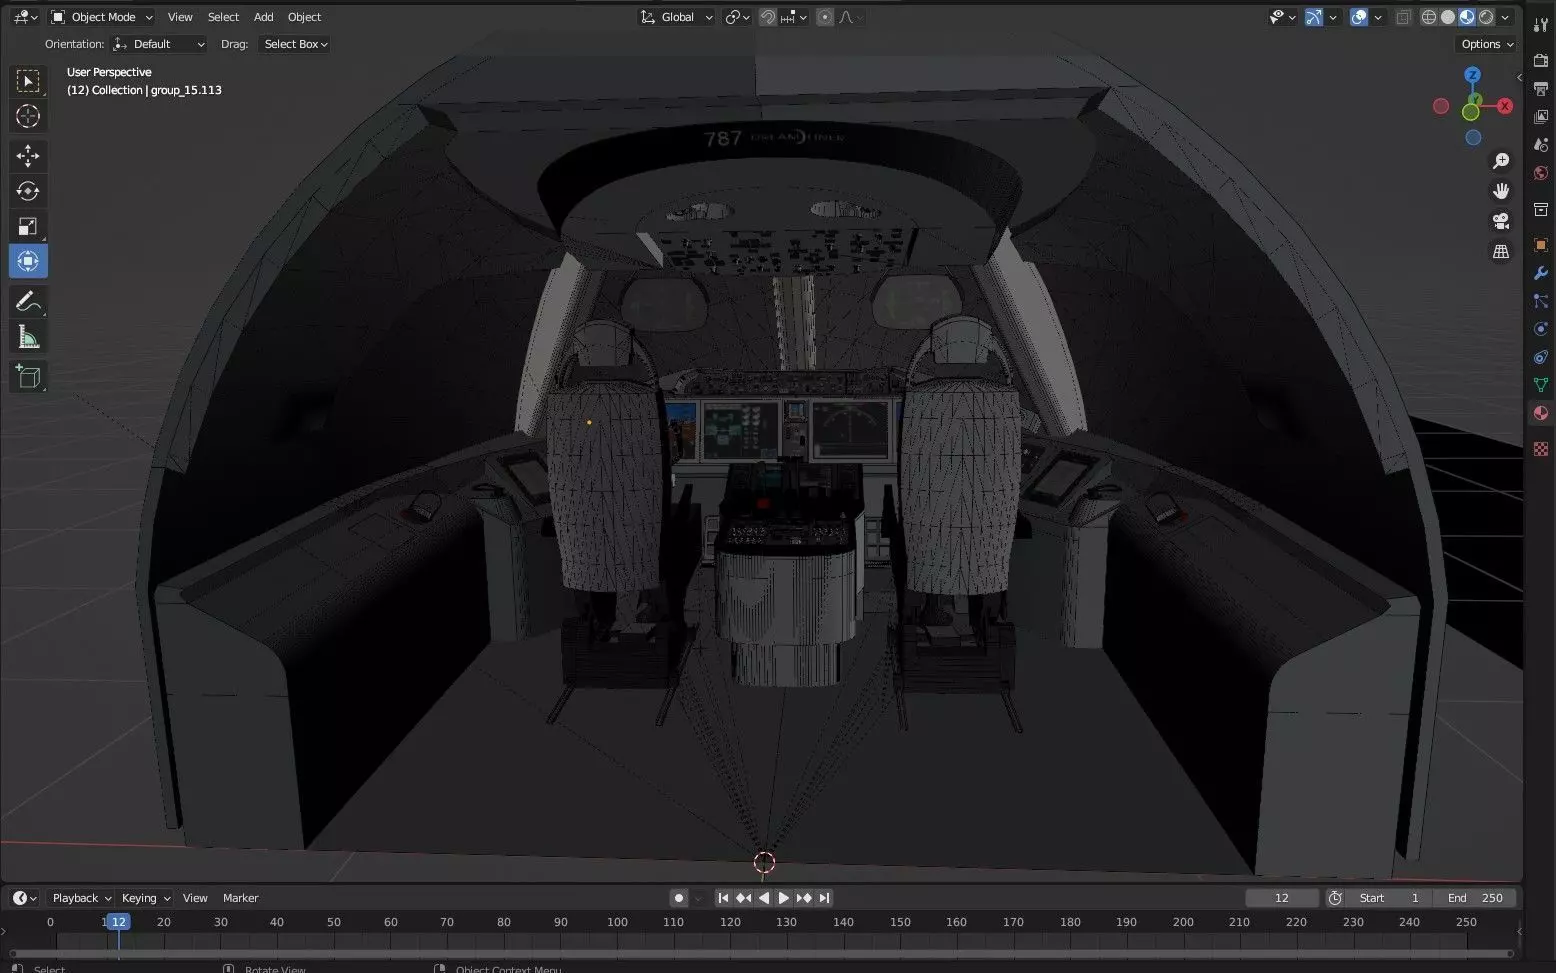This screenshot has width=1556, height=973.
Task: Click the Zoom view magnifier icon
Action: [1500, 161]
